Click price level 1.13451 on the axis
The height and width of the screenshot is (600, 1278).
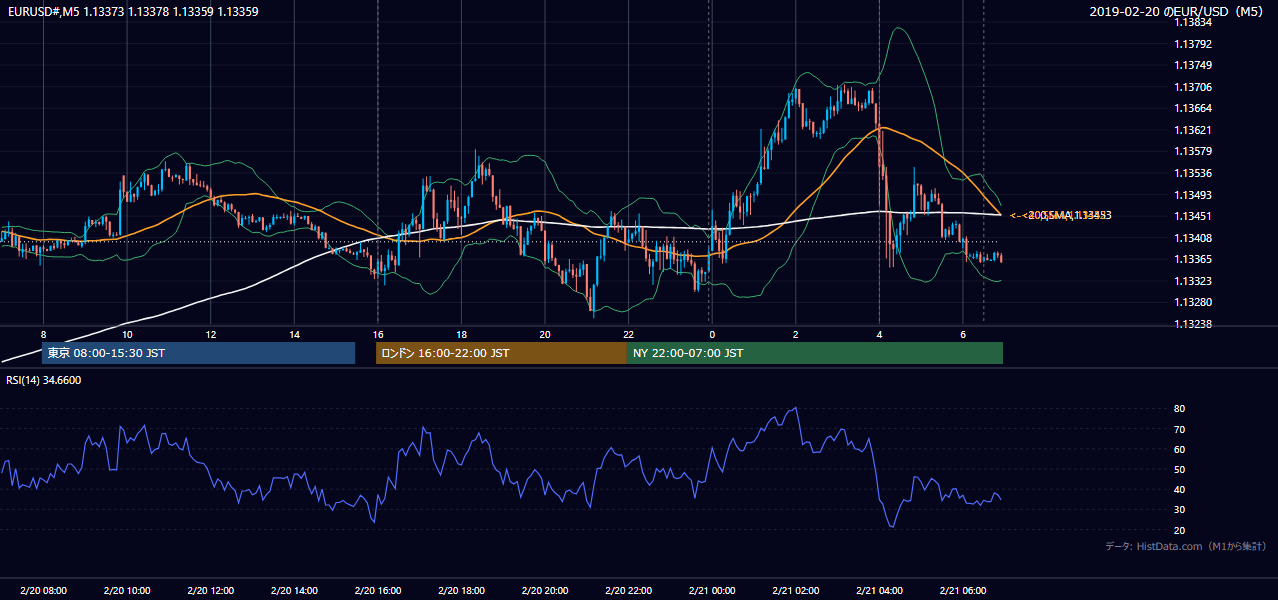pyautogui.click(x=1193, y=216)
